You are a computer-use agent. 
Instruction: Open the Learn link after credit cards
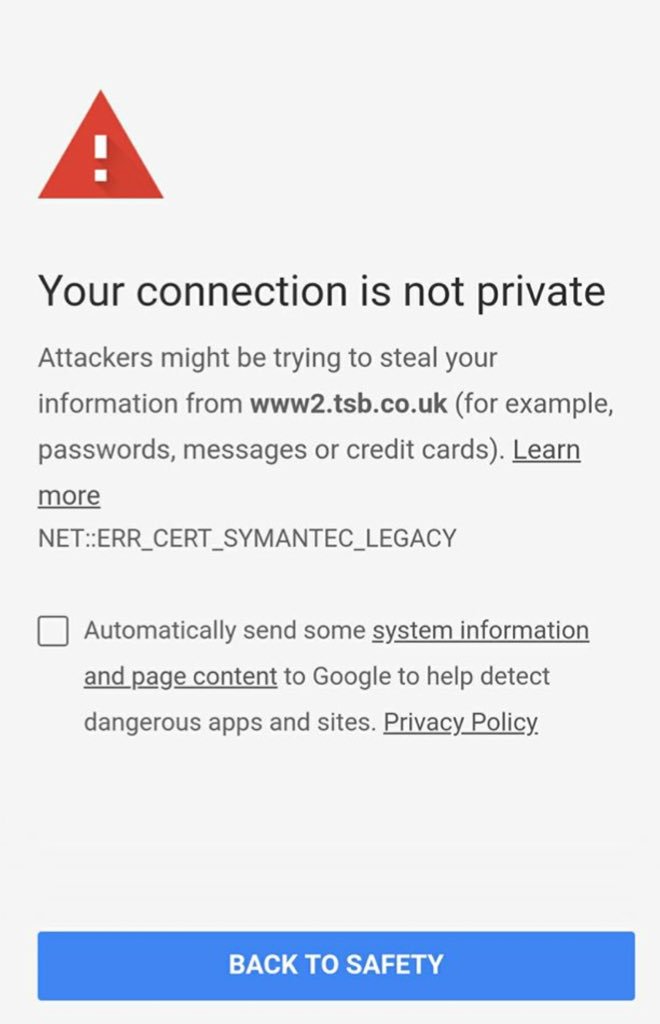pos(546,450)
